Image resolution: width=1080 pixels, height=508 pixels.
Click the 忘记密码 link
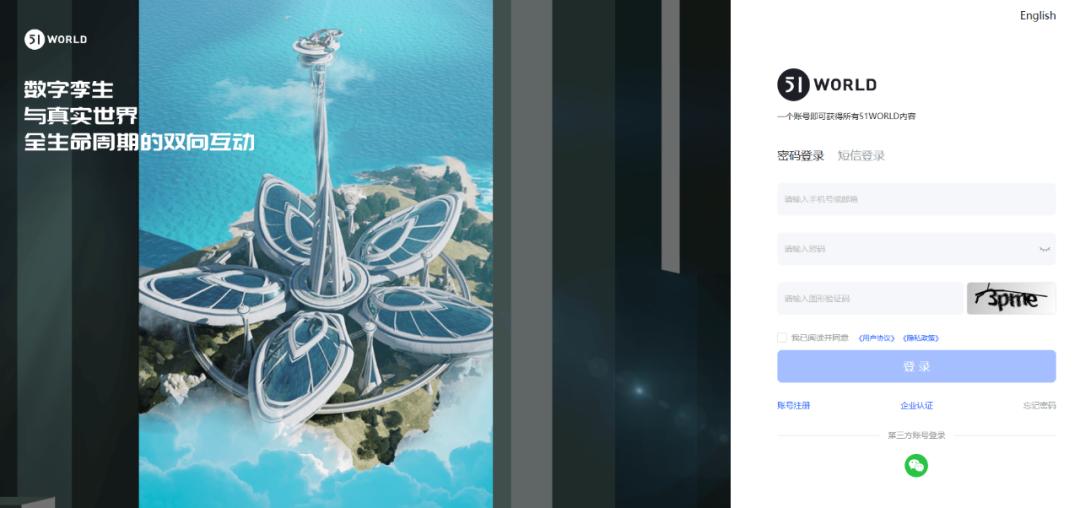(1039, 405)
